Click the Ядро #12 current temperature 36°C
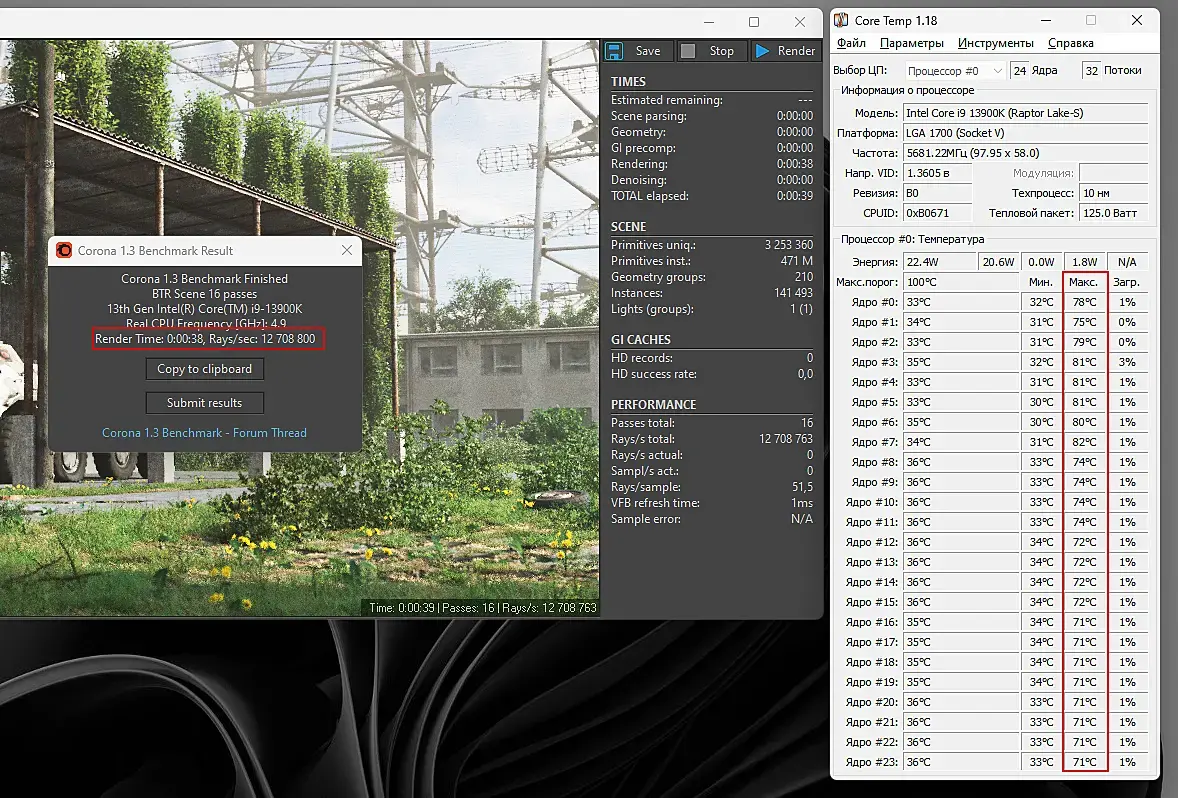This screenshot has width=1178, height=798. click(961, 542)
